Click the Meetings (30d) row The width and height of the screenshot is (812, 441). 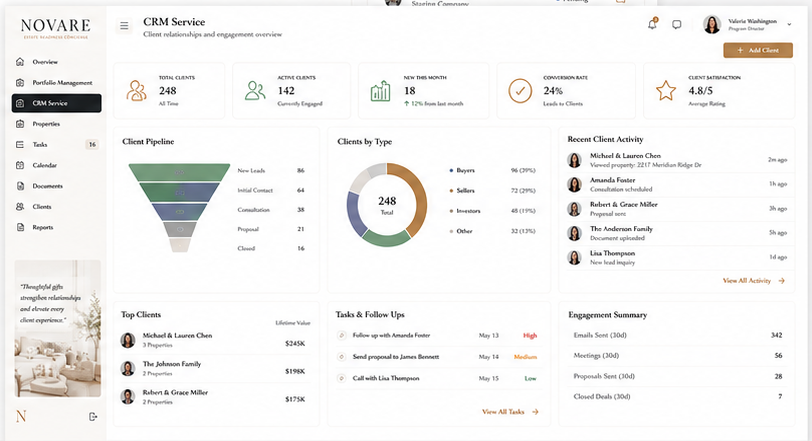click(677, 356)
